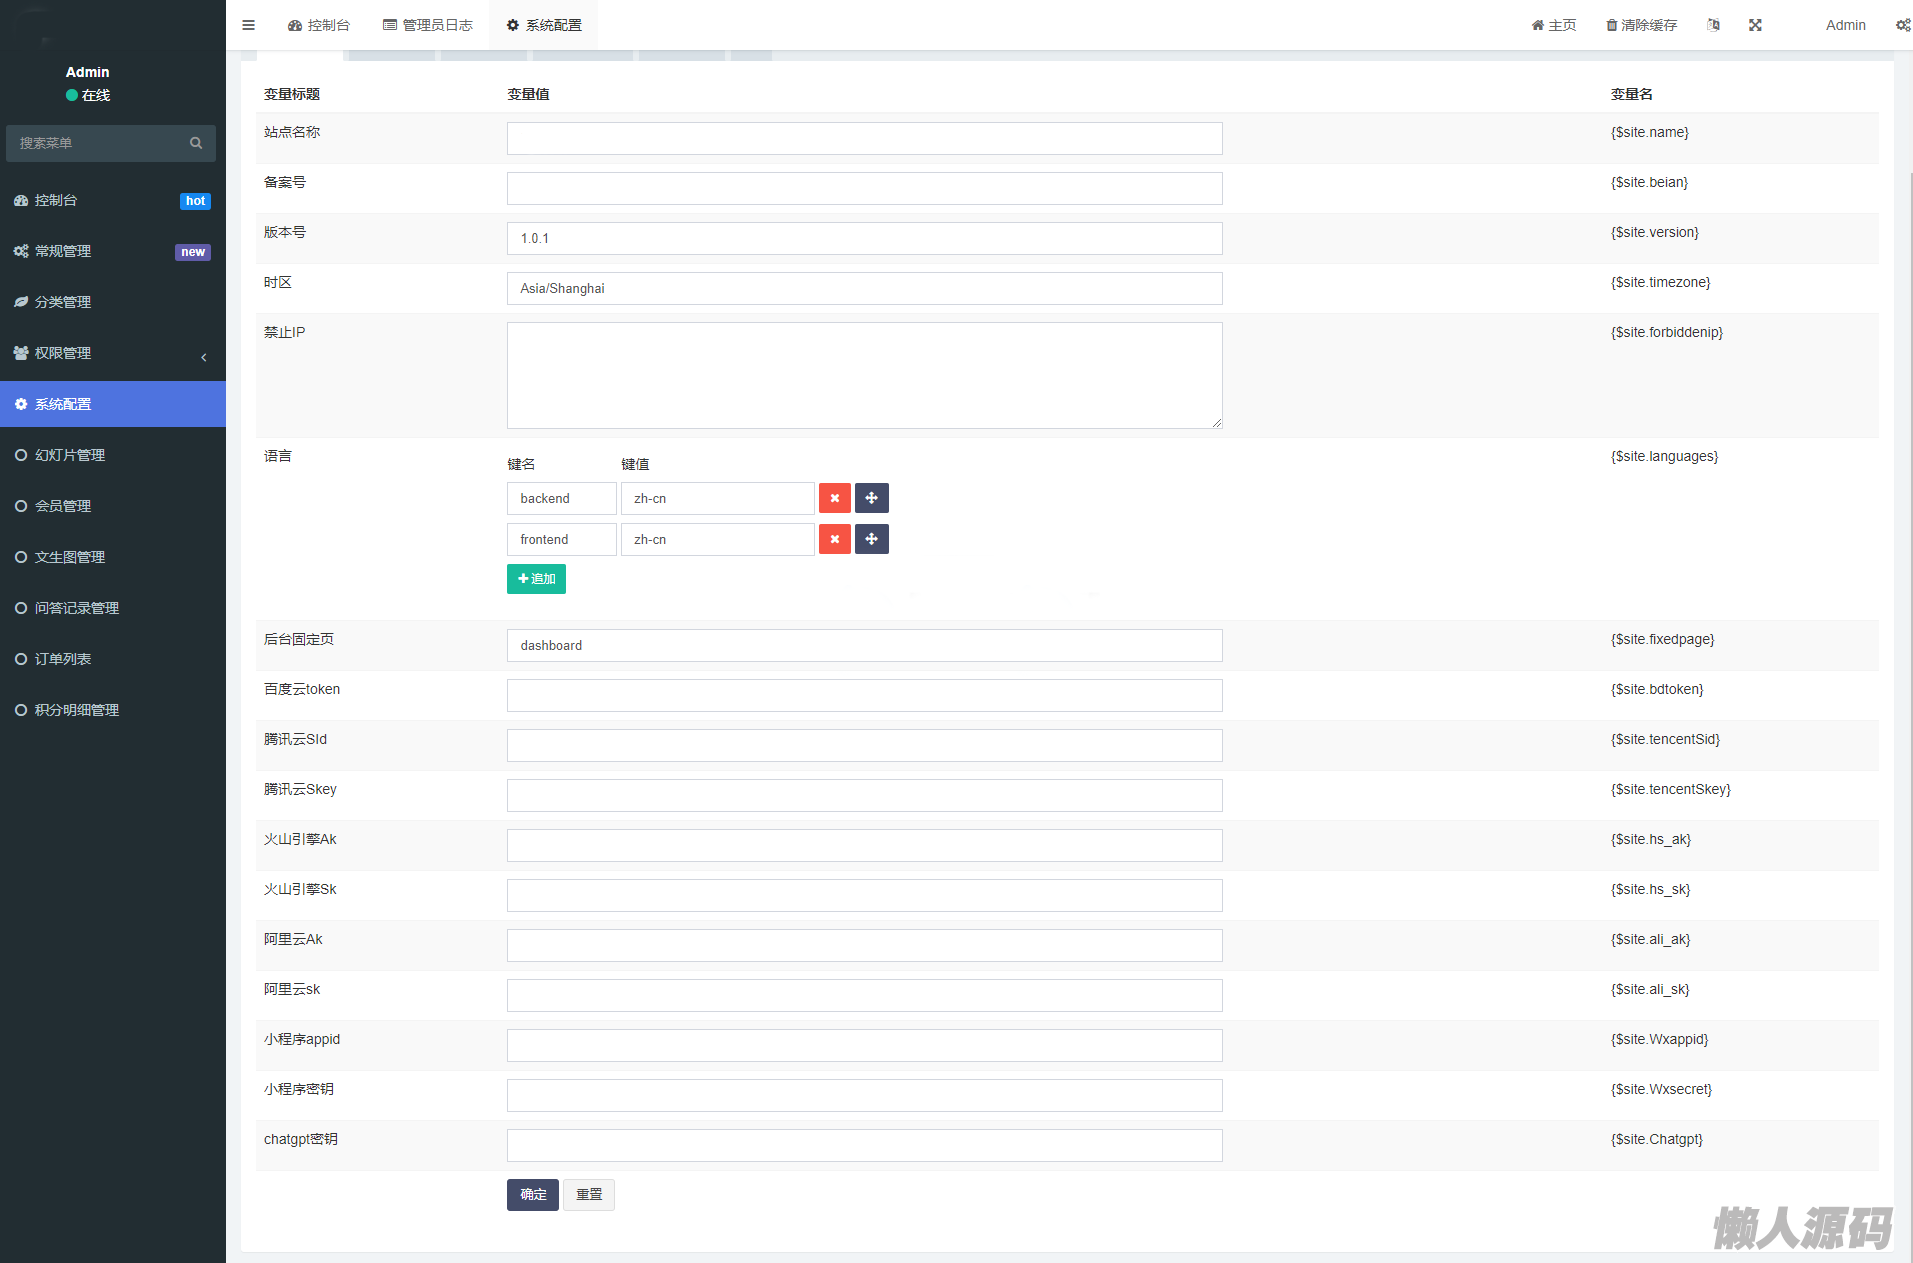1913x1263 pixels.
Task: Delete the frontend language row
Action: click(x=835, y=539)
